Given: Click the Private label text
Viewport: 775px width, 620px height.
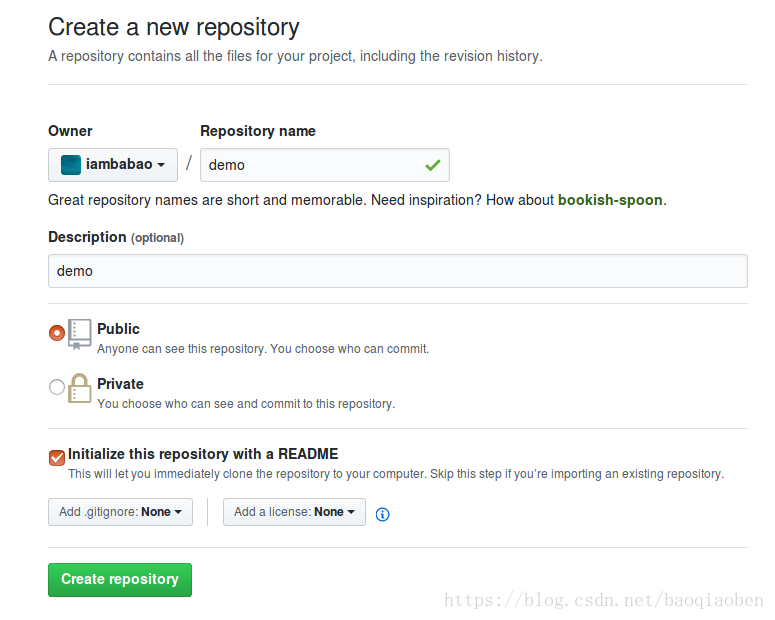Looking at the screenshot, I should click(120, 384).
